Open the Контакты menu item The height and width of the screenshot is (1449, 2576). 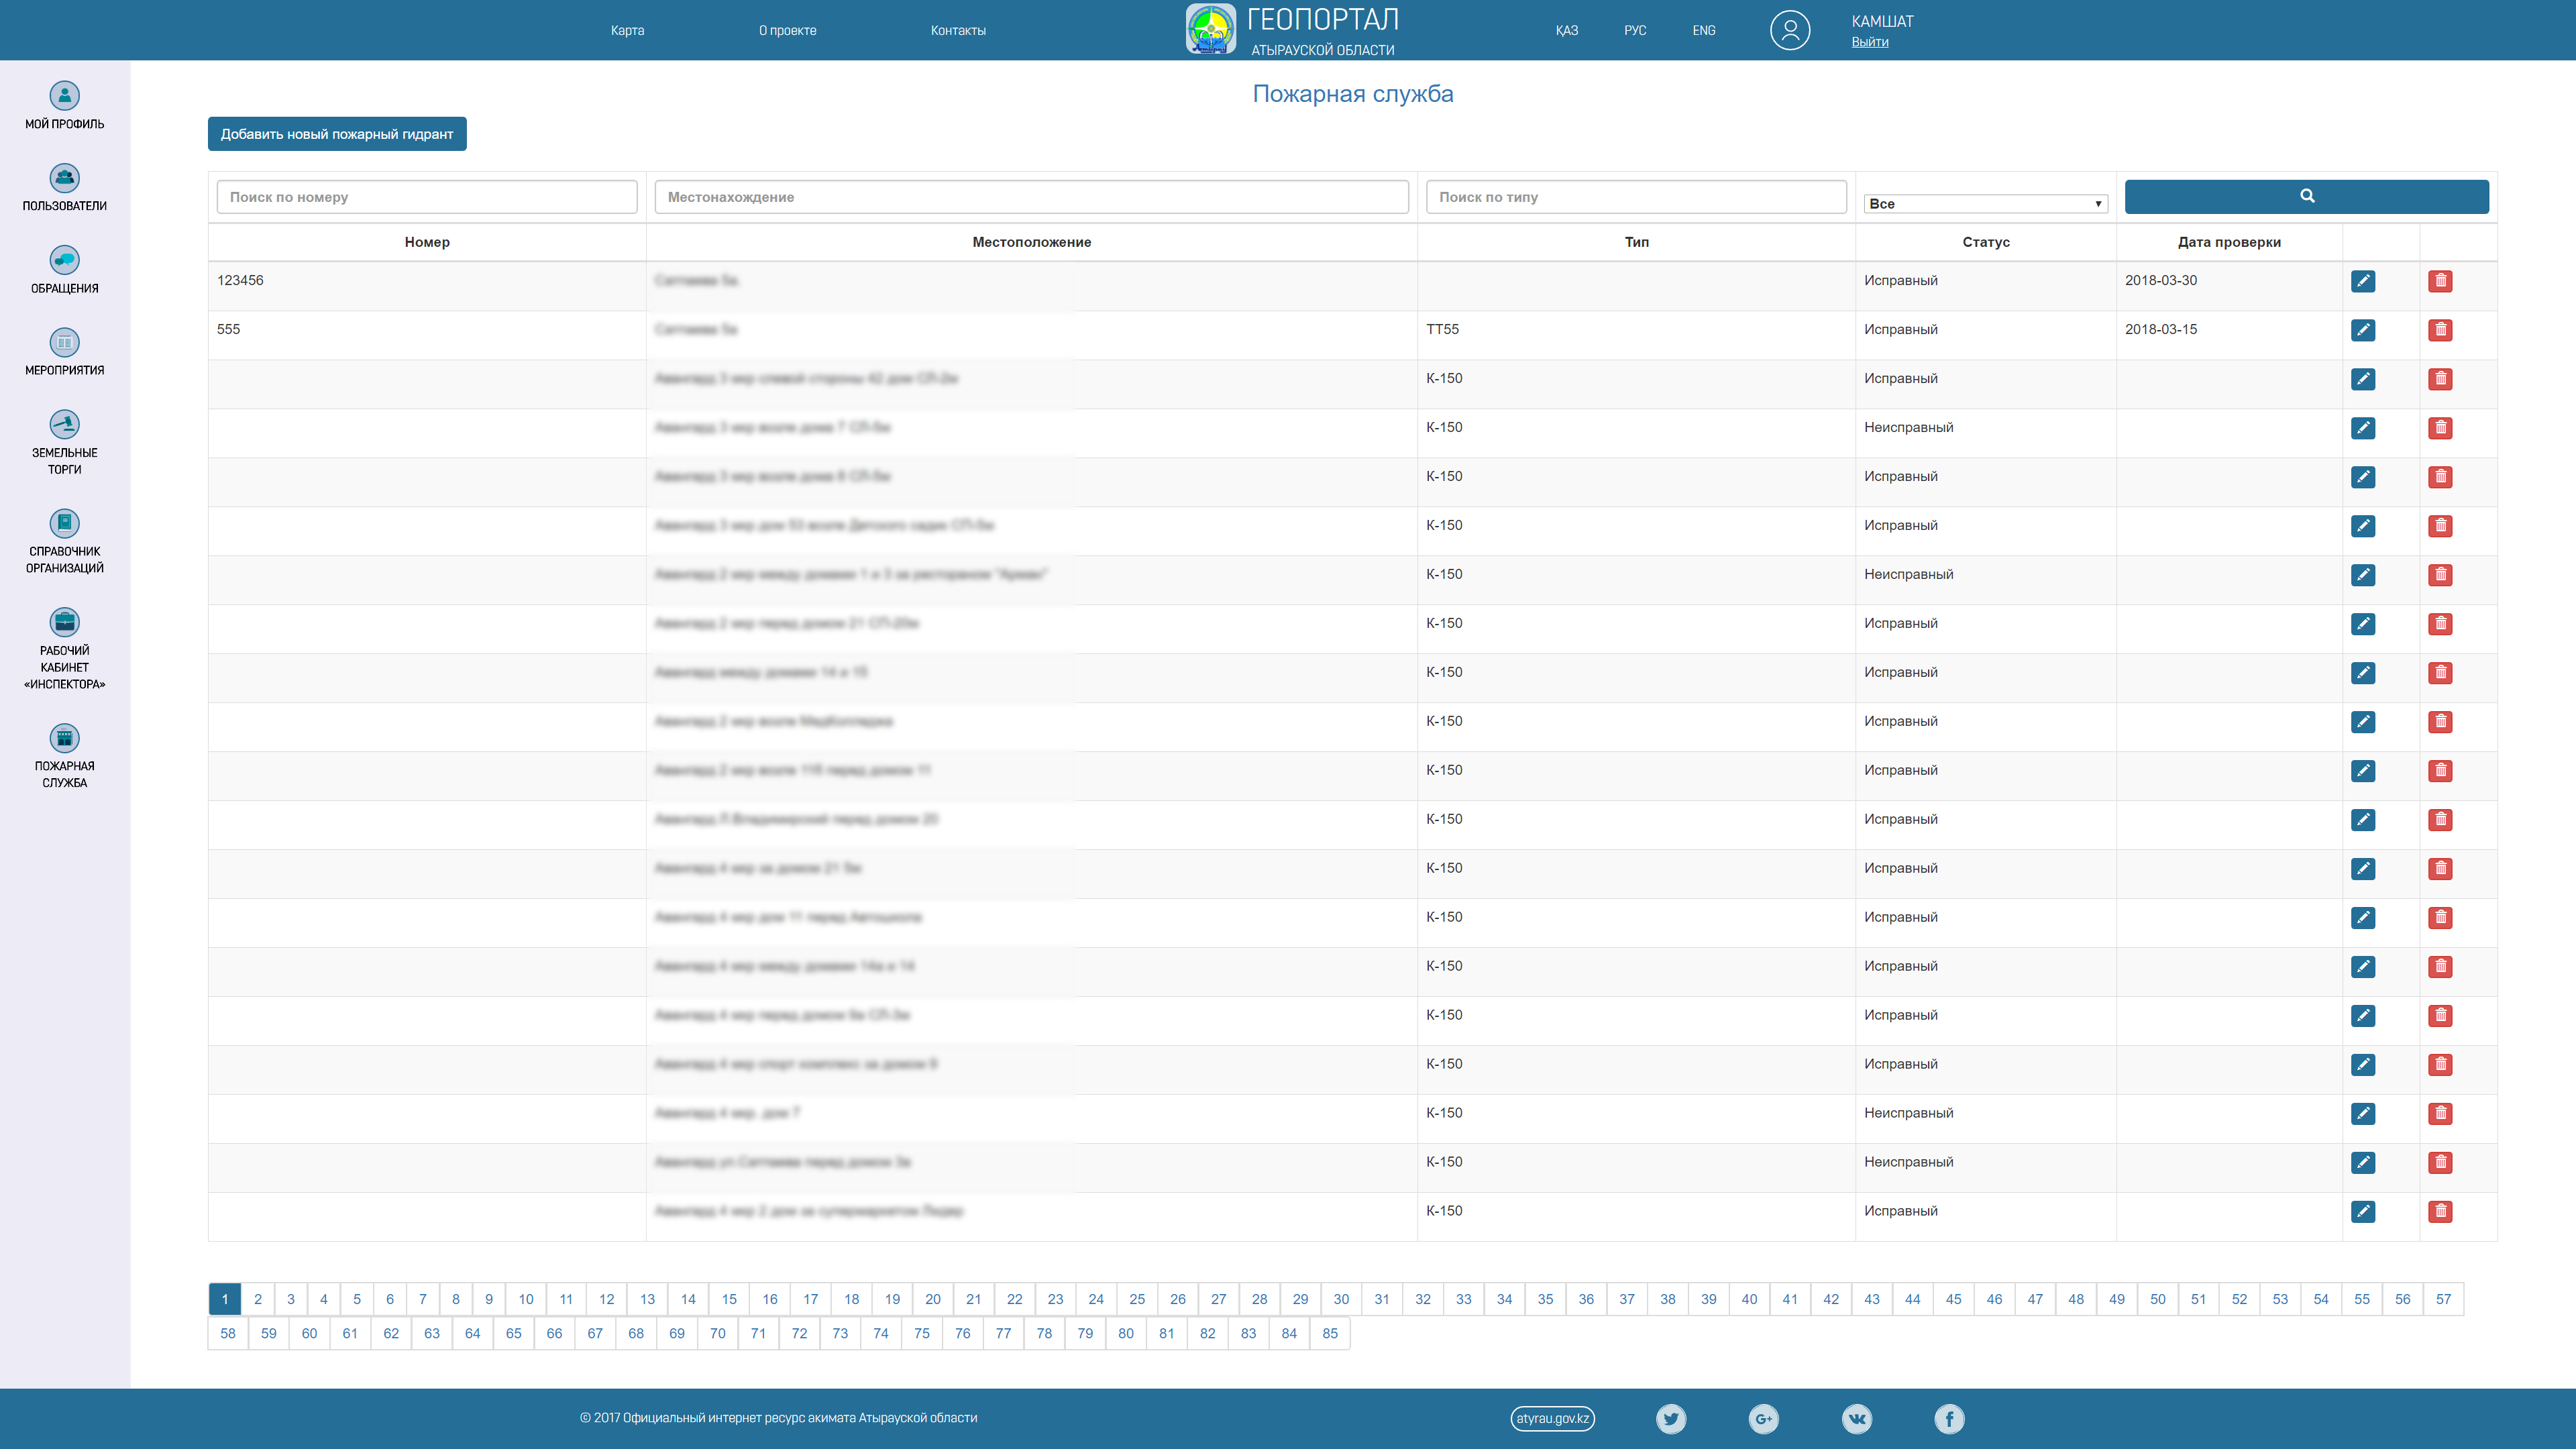point(957,30)
